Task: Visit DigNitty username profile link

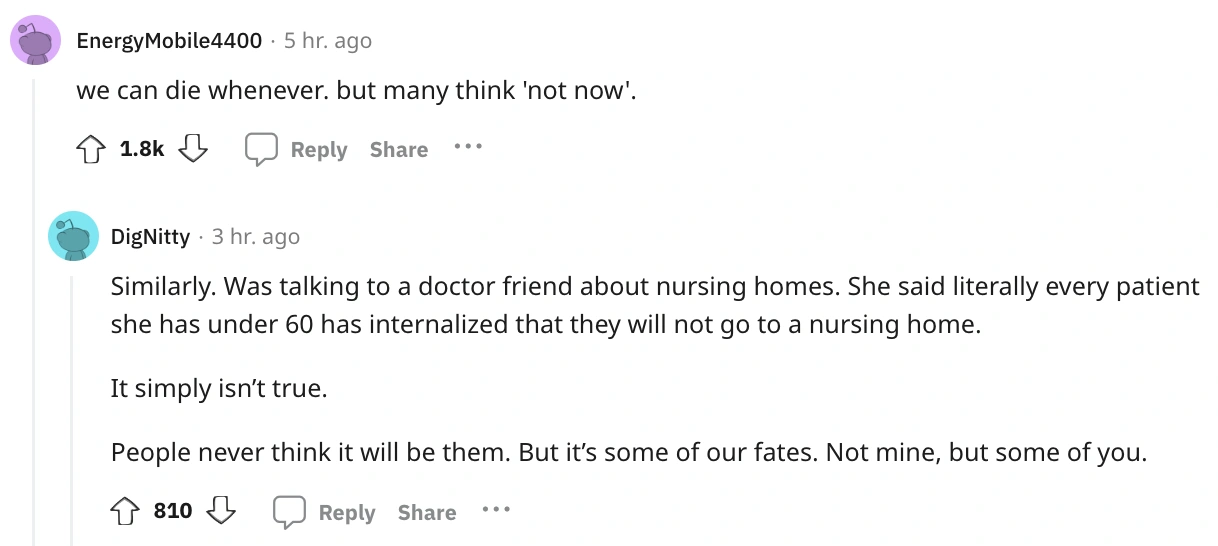Action: coord(150,236)
